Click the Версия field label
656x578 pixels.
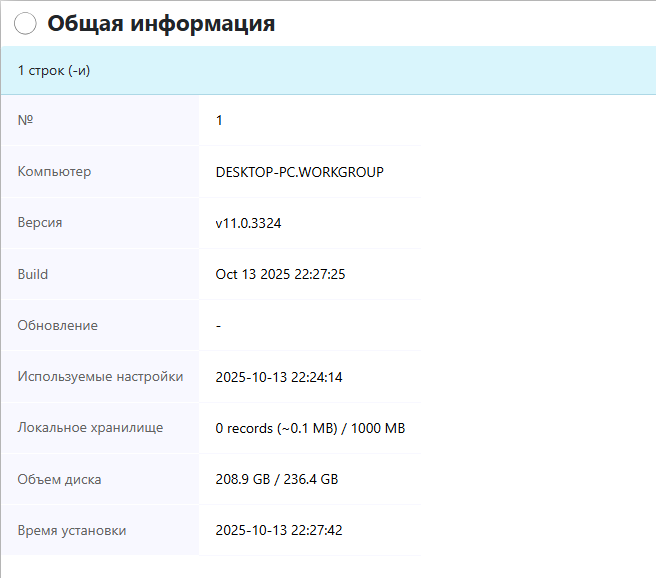click(40, 223)
